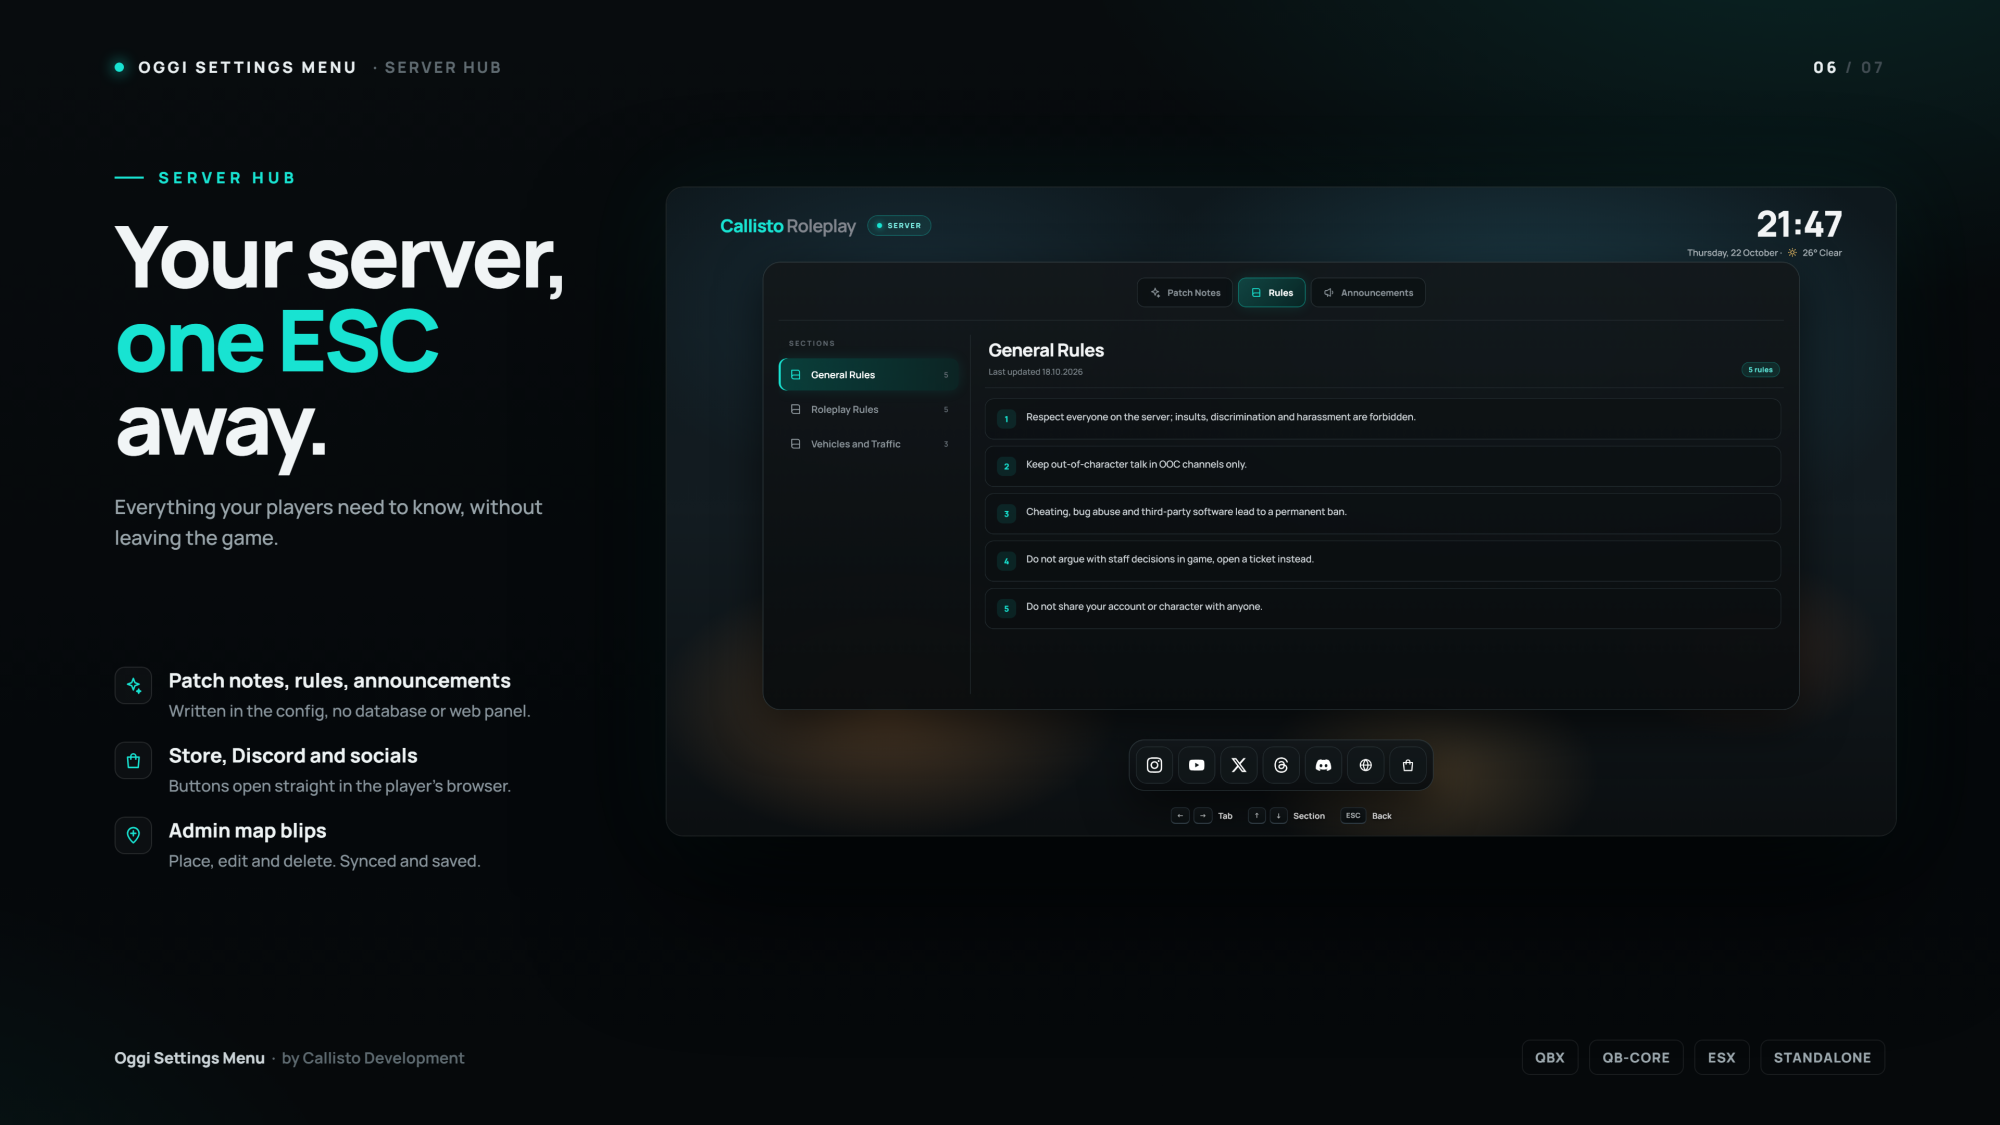2000x1125 pixels.
Task: Click the General Rules heading
Action: click(1046, 350)
